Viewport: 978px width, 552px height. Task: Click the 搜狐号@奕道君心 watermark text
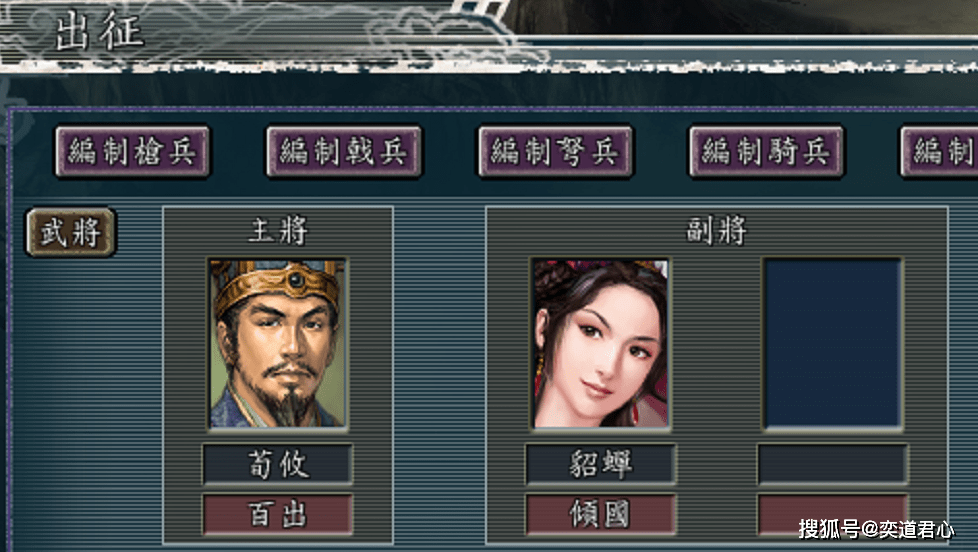coord(876,530)
